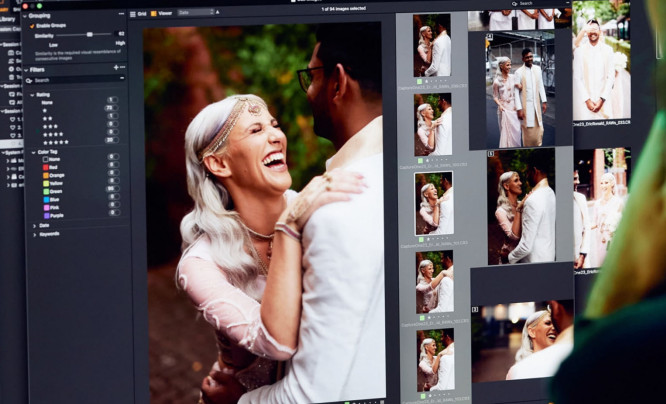Image resolution: width=666 pixels, height=404 pixels.
Task: Collapse the Rating filter section
Action: (32, 95)
